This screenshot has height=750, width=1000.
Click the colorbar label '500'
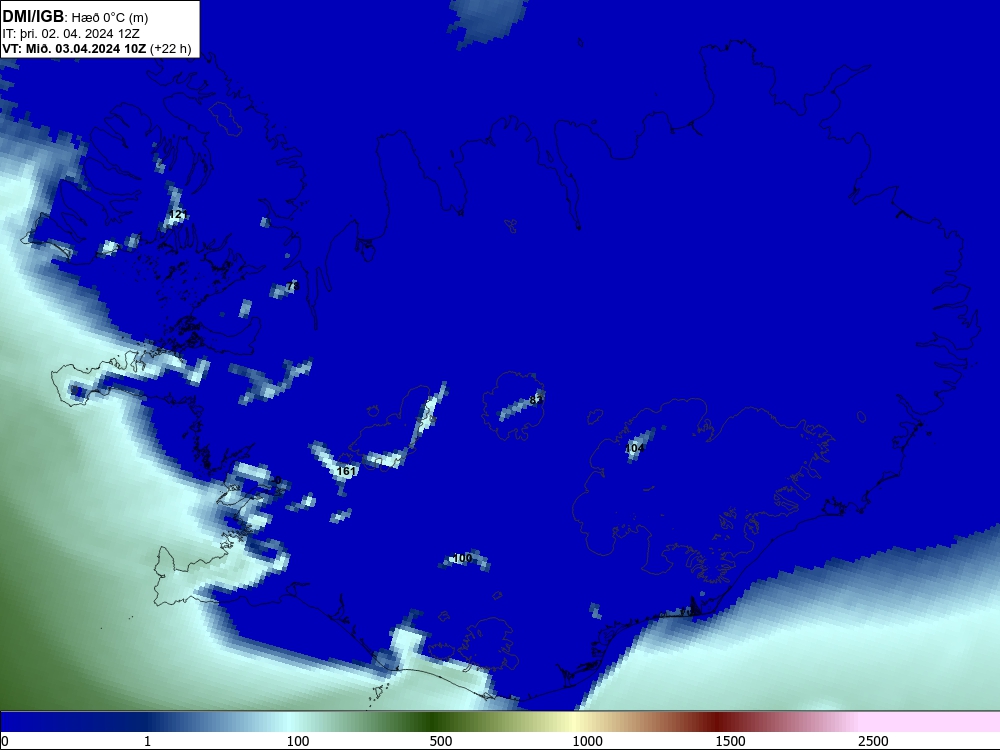pos(441,741)
